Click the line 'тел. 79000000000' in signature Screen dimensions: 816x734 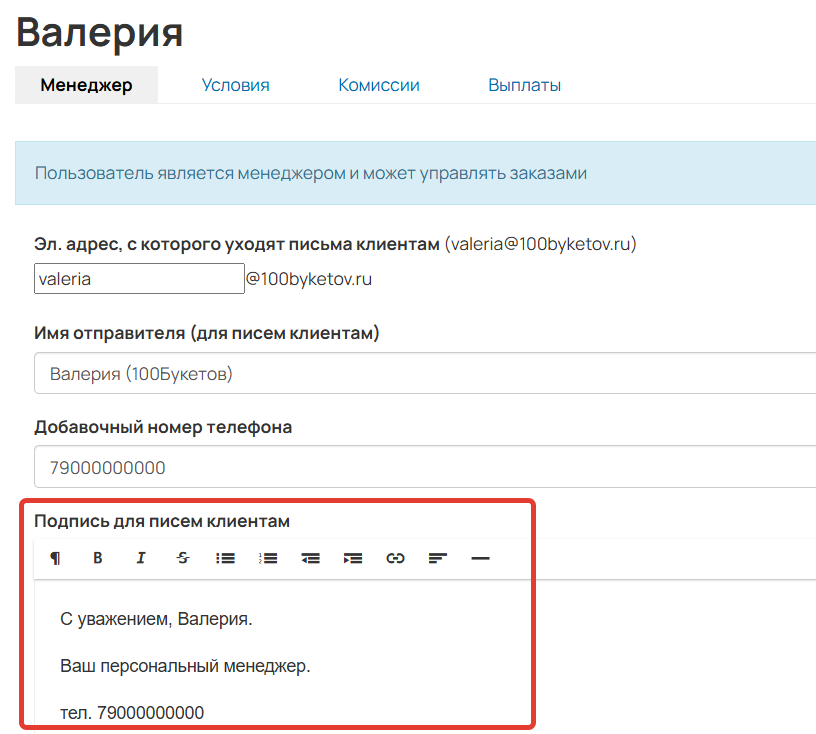click(x=132, y=713)
